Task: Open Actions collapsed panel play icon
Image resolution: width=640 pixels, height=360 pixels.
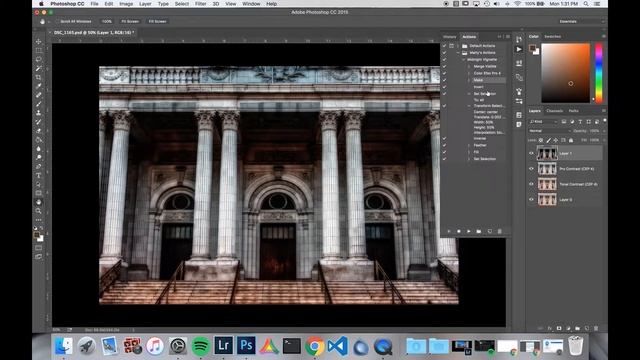Action: [519, 49]
